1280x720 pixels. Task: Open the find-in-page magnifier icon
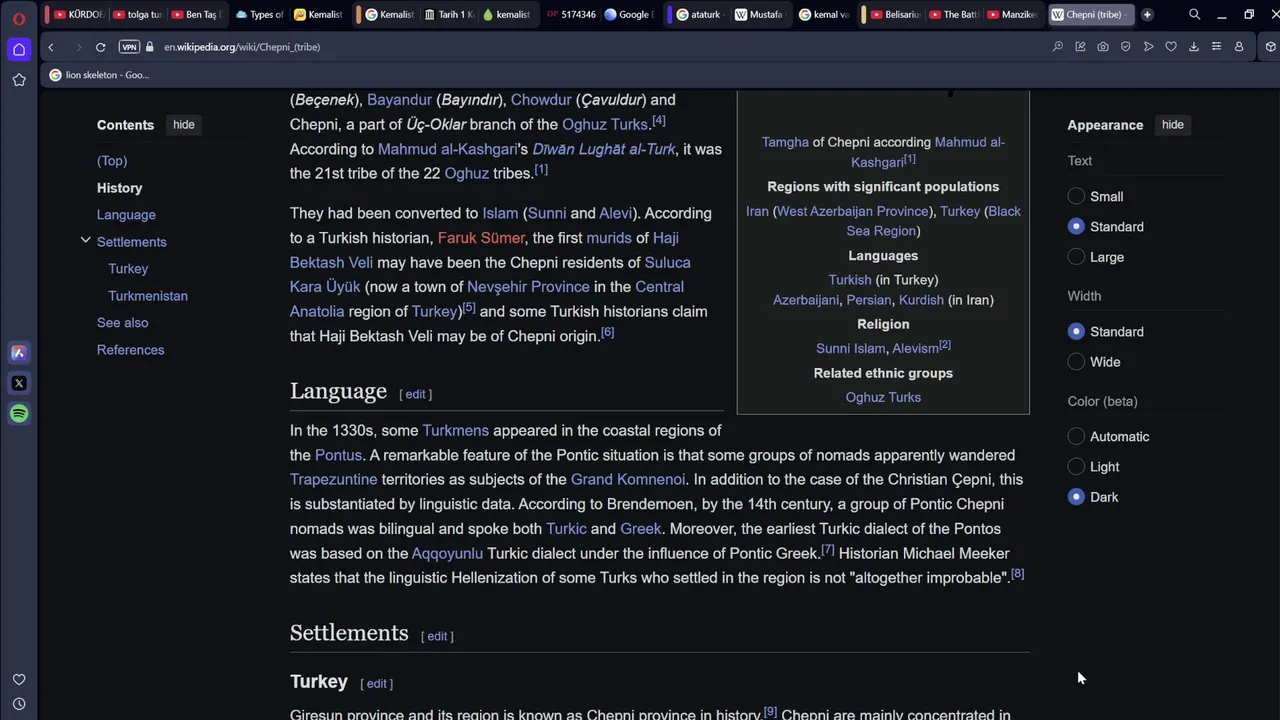click(x=1058, y=47)
